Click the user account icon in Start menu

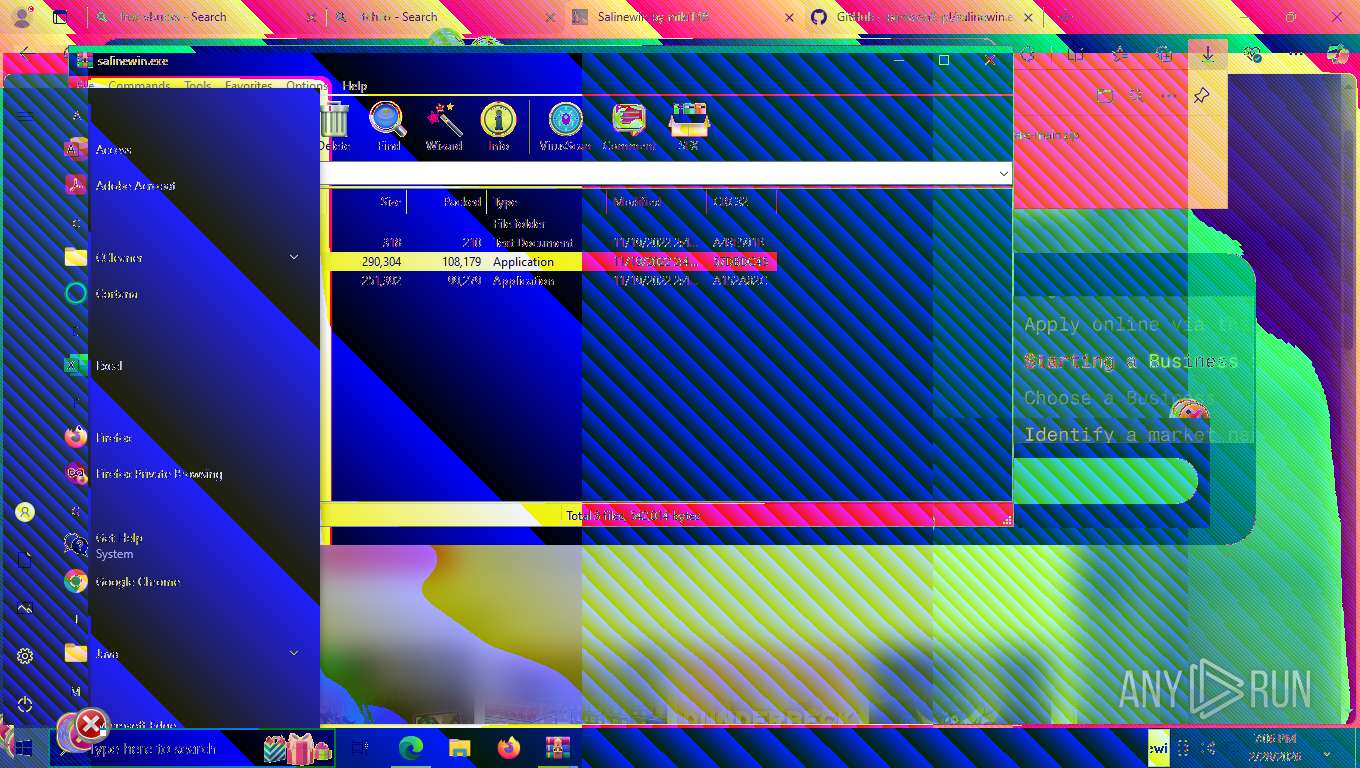[x=25, y=512]
